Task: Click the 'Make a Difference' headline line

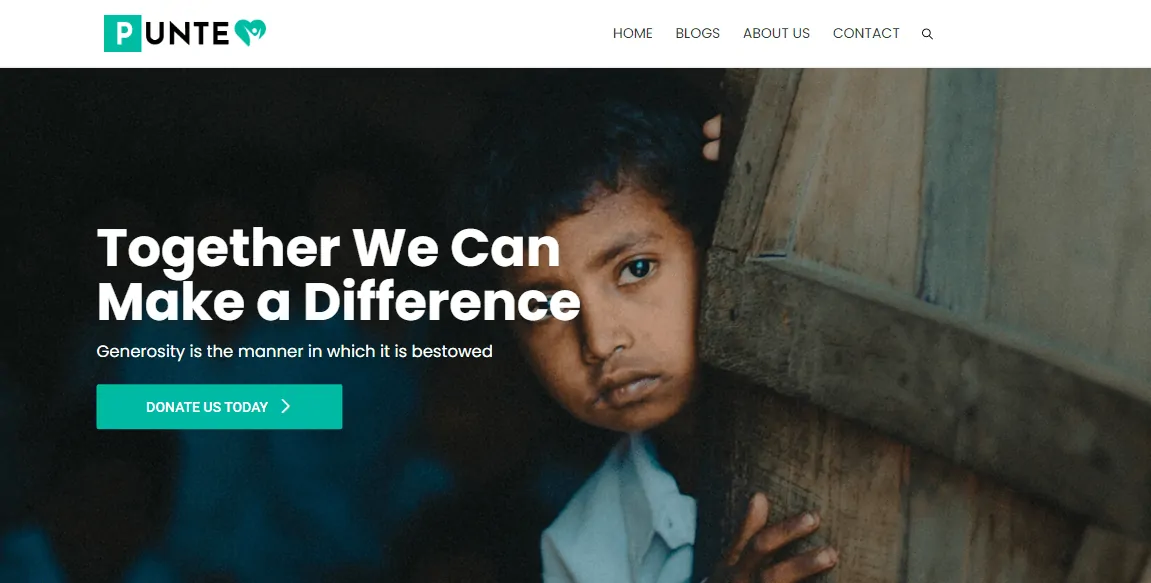Action: coord(338,301)
